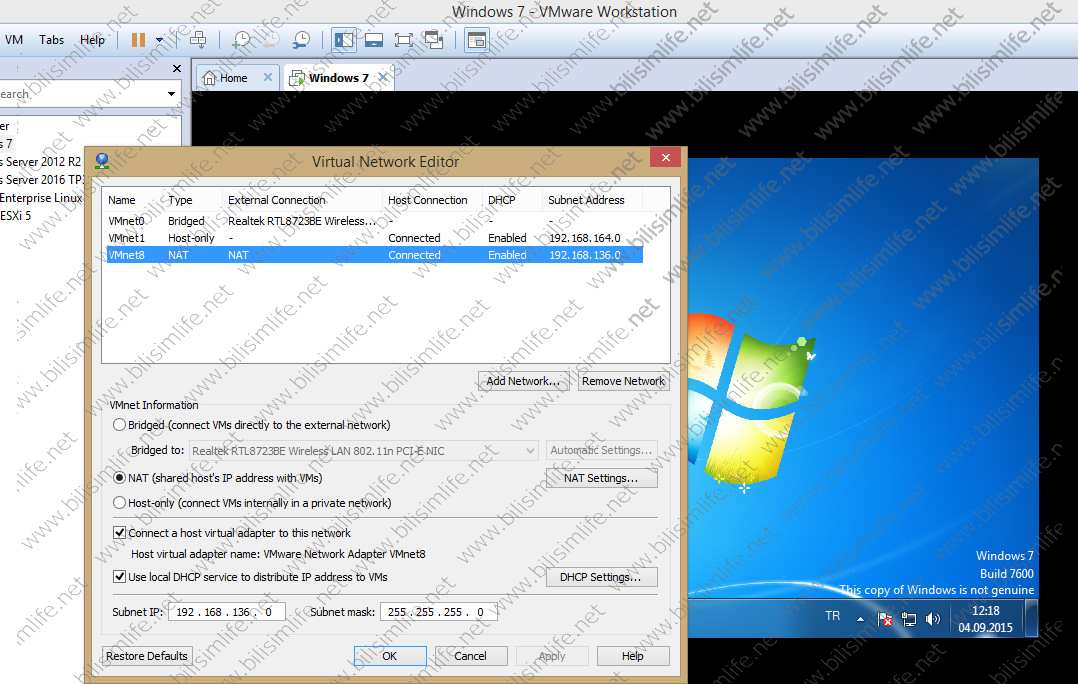Revert the virtual machine to its snapshot
1078x684 pixels.
coord(271,40)
